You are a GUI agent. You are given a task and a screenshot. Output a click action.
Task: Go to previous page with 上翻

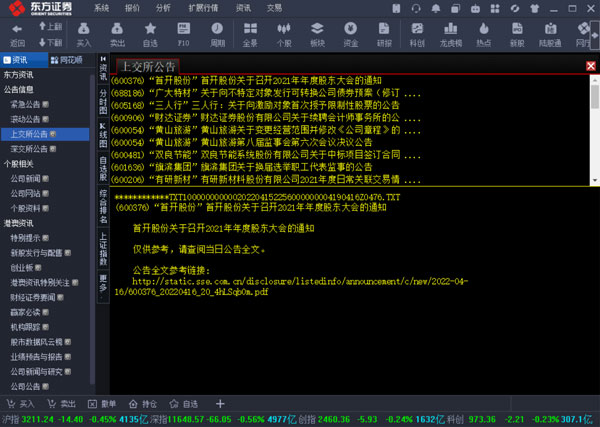click(x=51, y=26)
